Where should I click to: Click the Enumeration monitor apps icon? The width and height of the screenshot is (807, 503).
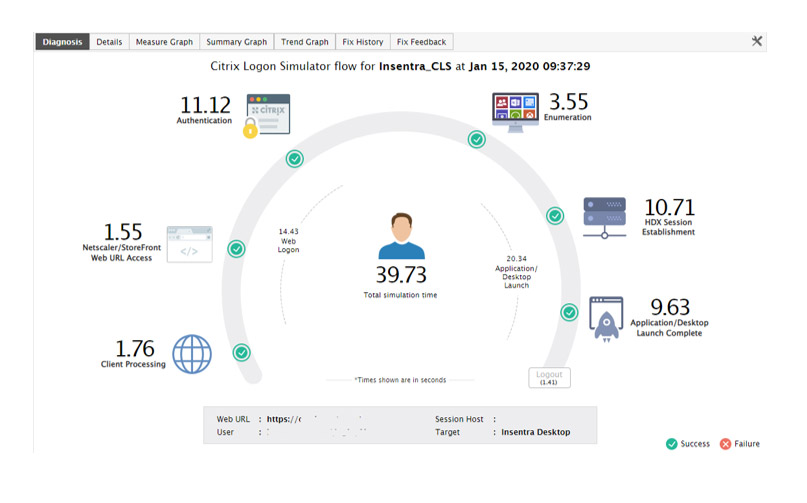[515, 112]
